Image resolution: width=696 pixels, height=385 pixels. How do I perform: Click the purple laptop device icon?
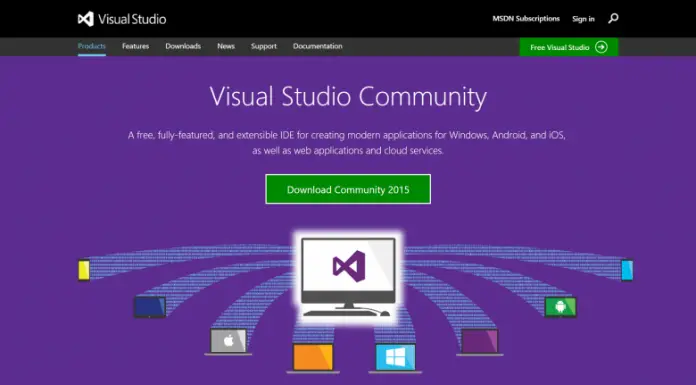(480, 342)
